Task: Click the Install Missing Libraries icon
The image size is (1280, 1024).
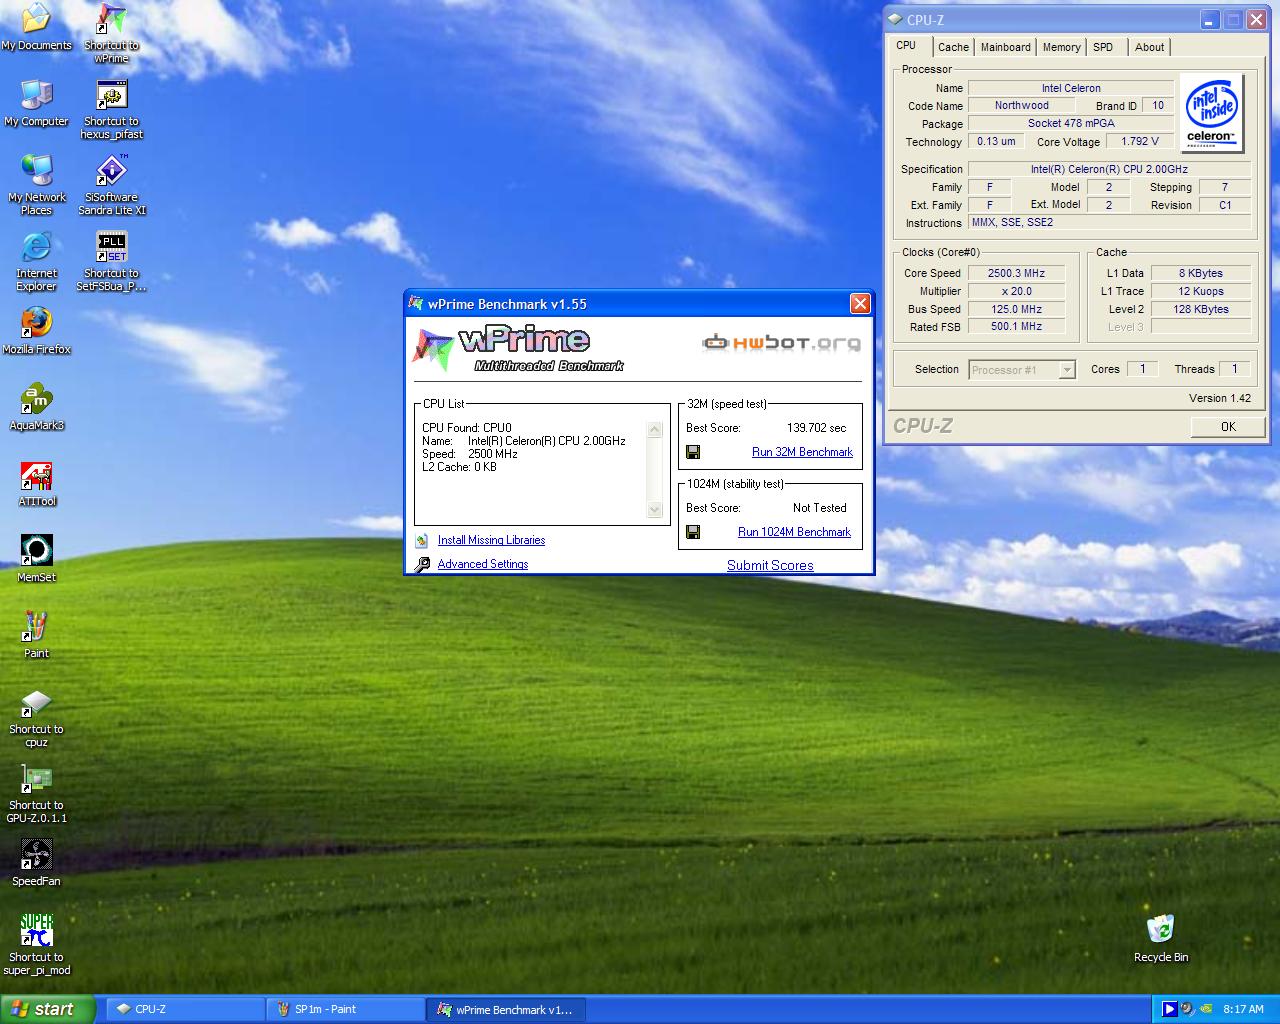Action: tap(422, 540)
